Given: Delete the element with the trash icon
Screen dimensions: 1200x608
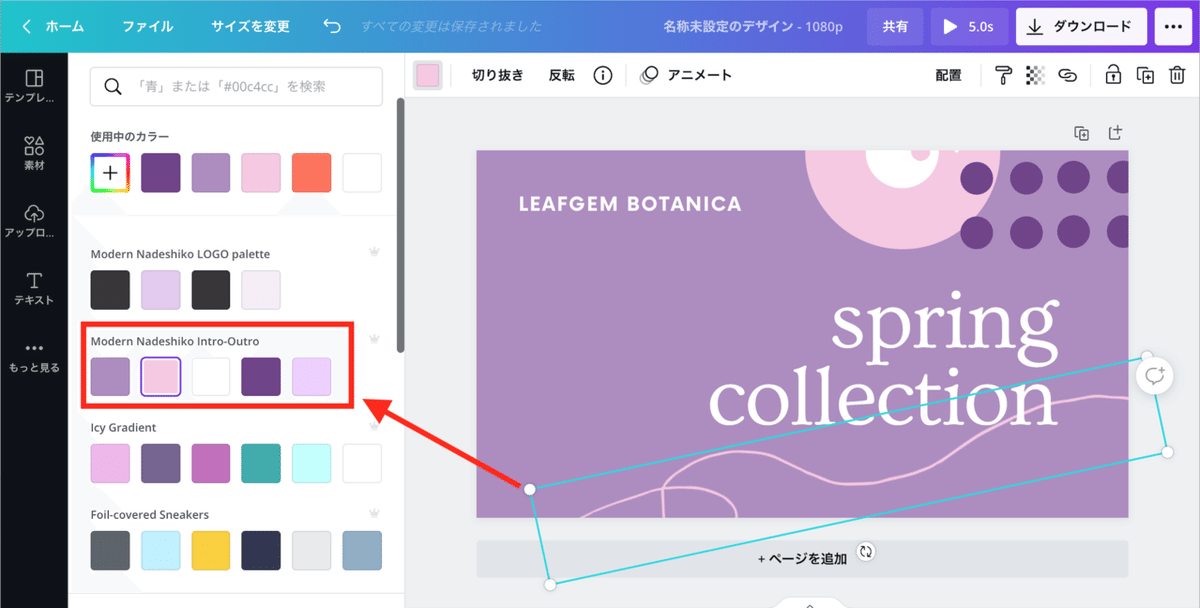Looking at the screenshot, I should coord(1177,75).
